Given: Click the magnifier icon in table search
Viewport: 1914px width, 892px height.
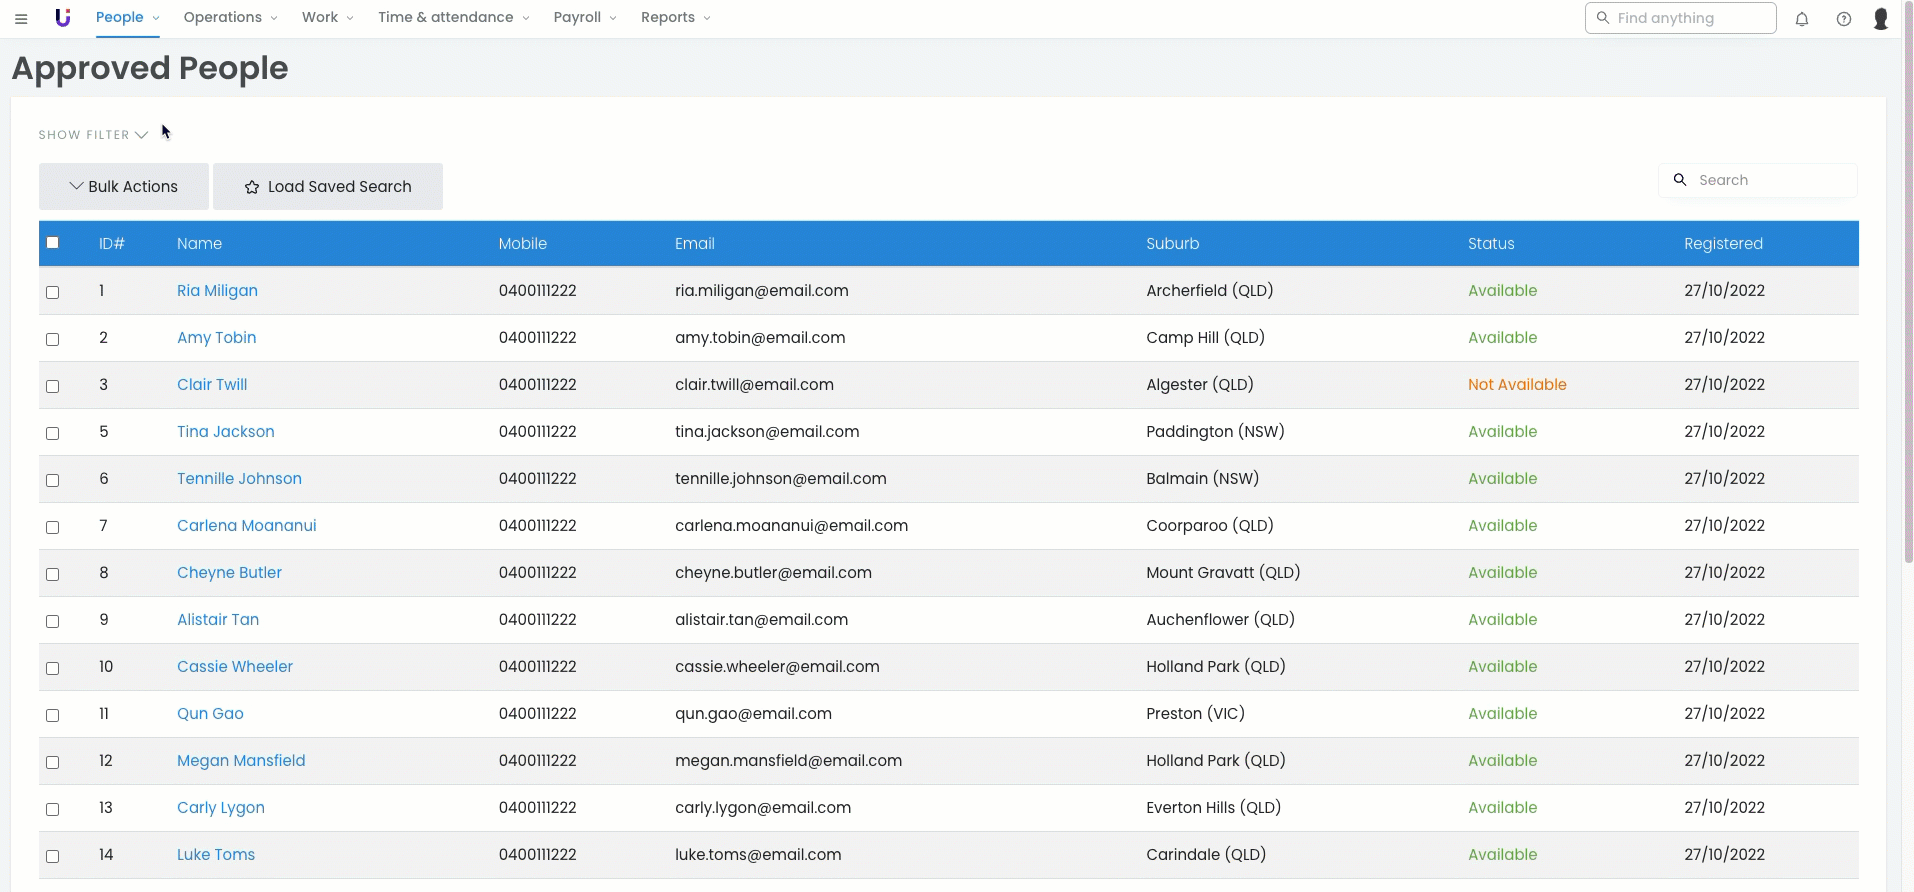Looking at the screenshot, I should coord(1680,180).
